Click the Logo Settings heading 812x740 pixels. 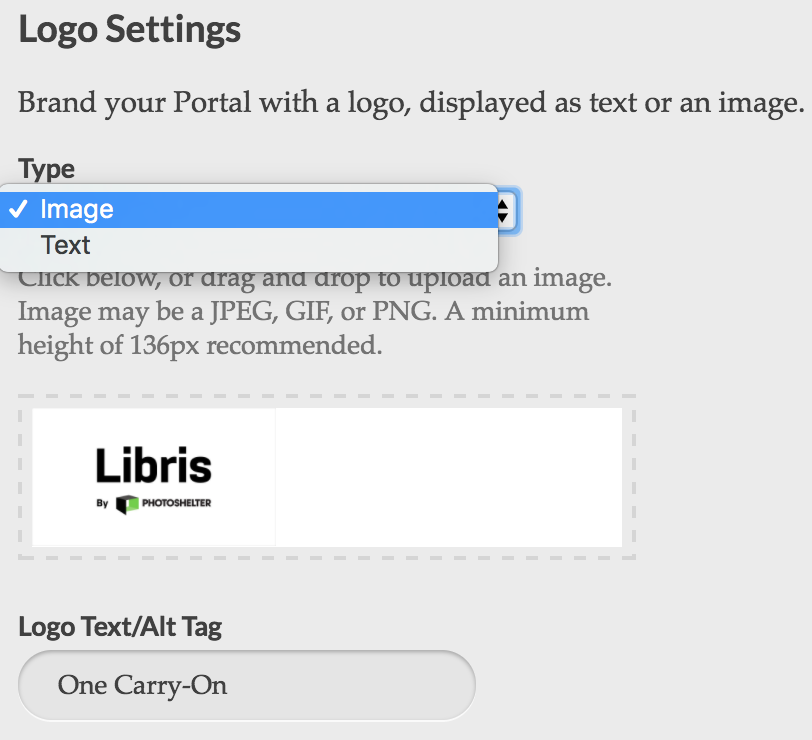click(x=129, y=30)
